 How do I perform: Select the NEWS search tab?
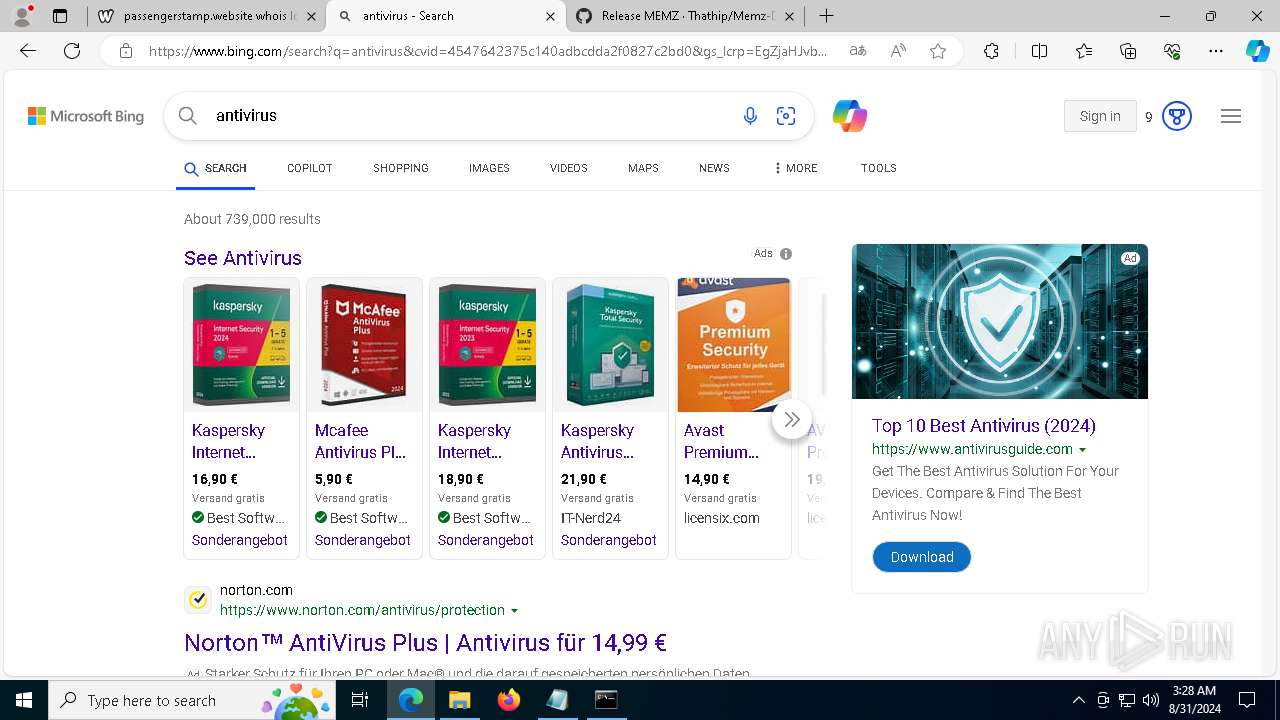(714, 168)
